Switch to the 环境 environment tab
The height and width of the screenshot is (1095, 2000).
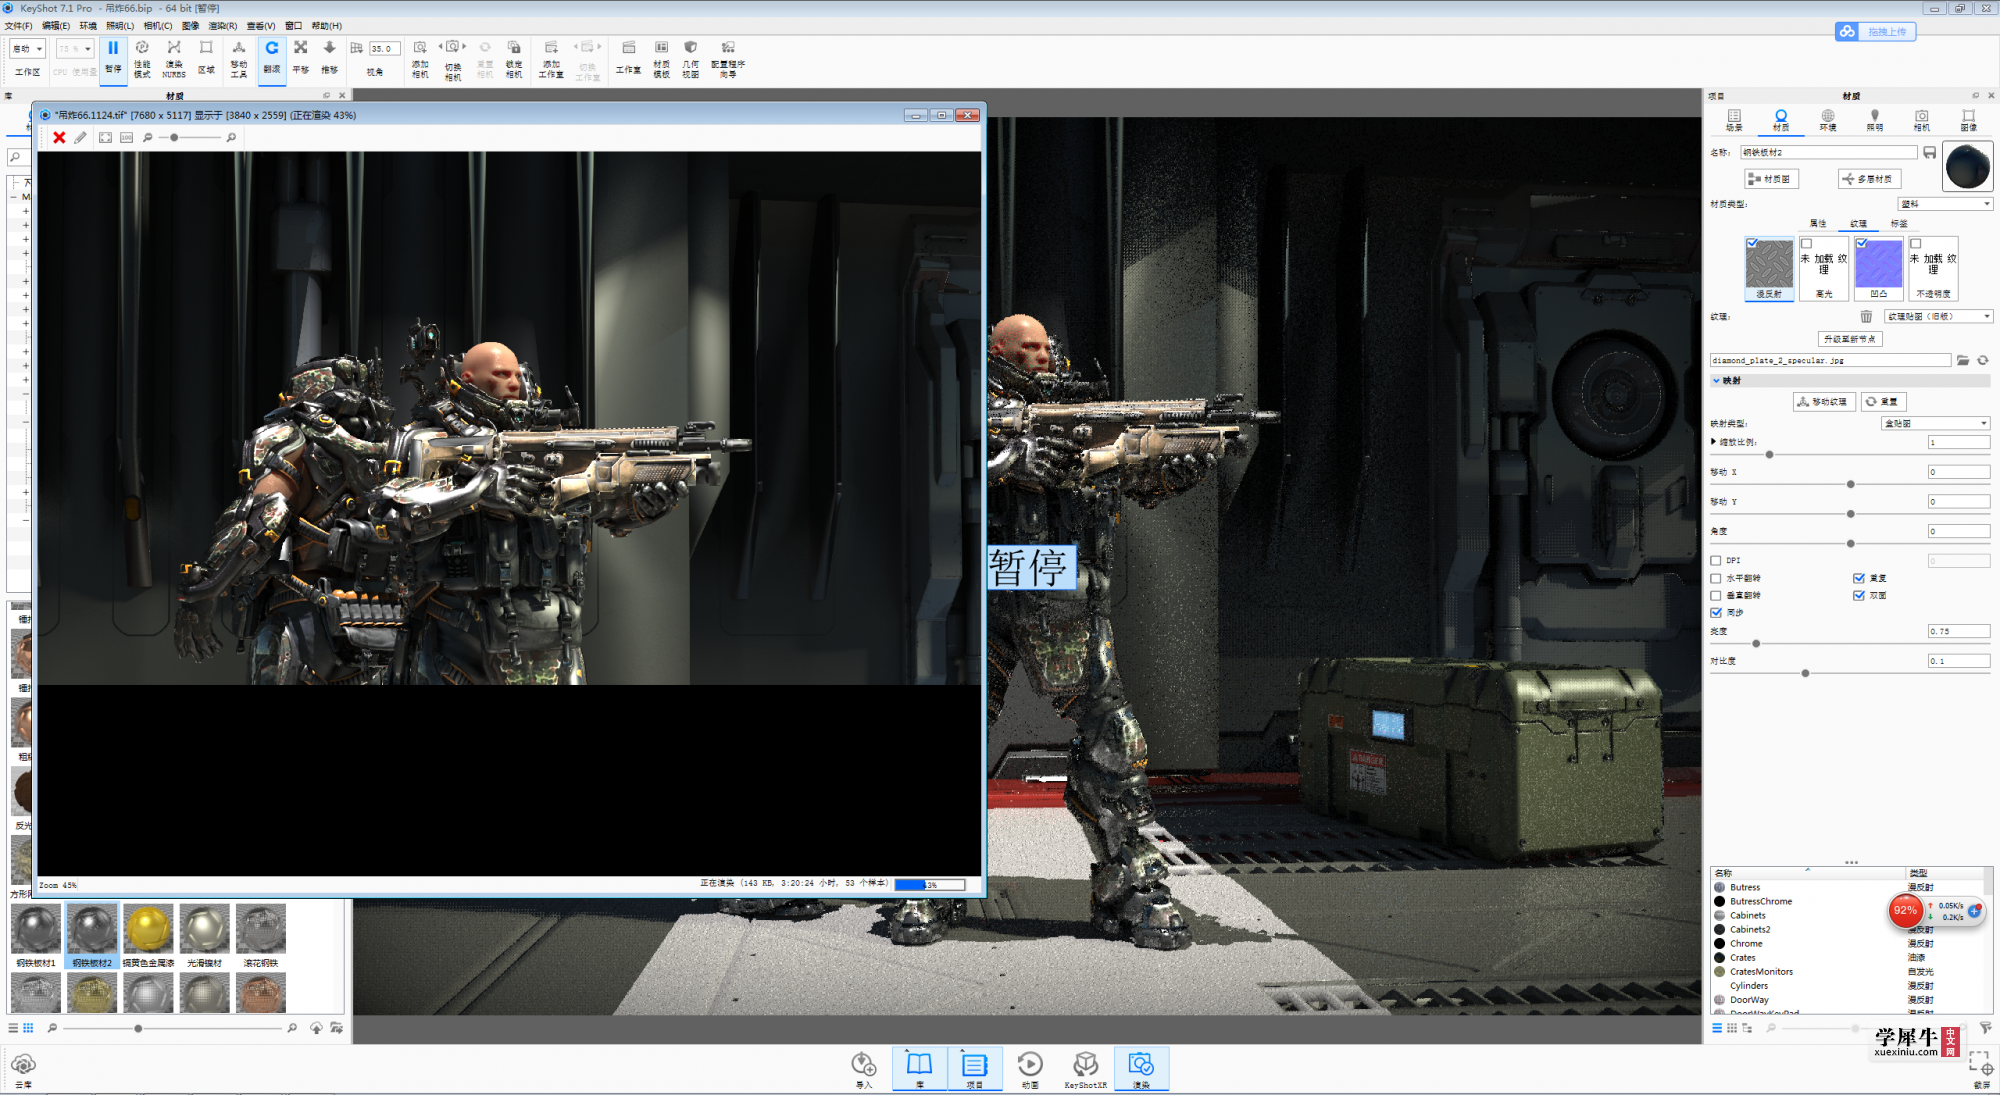click(1828, 120)
